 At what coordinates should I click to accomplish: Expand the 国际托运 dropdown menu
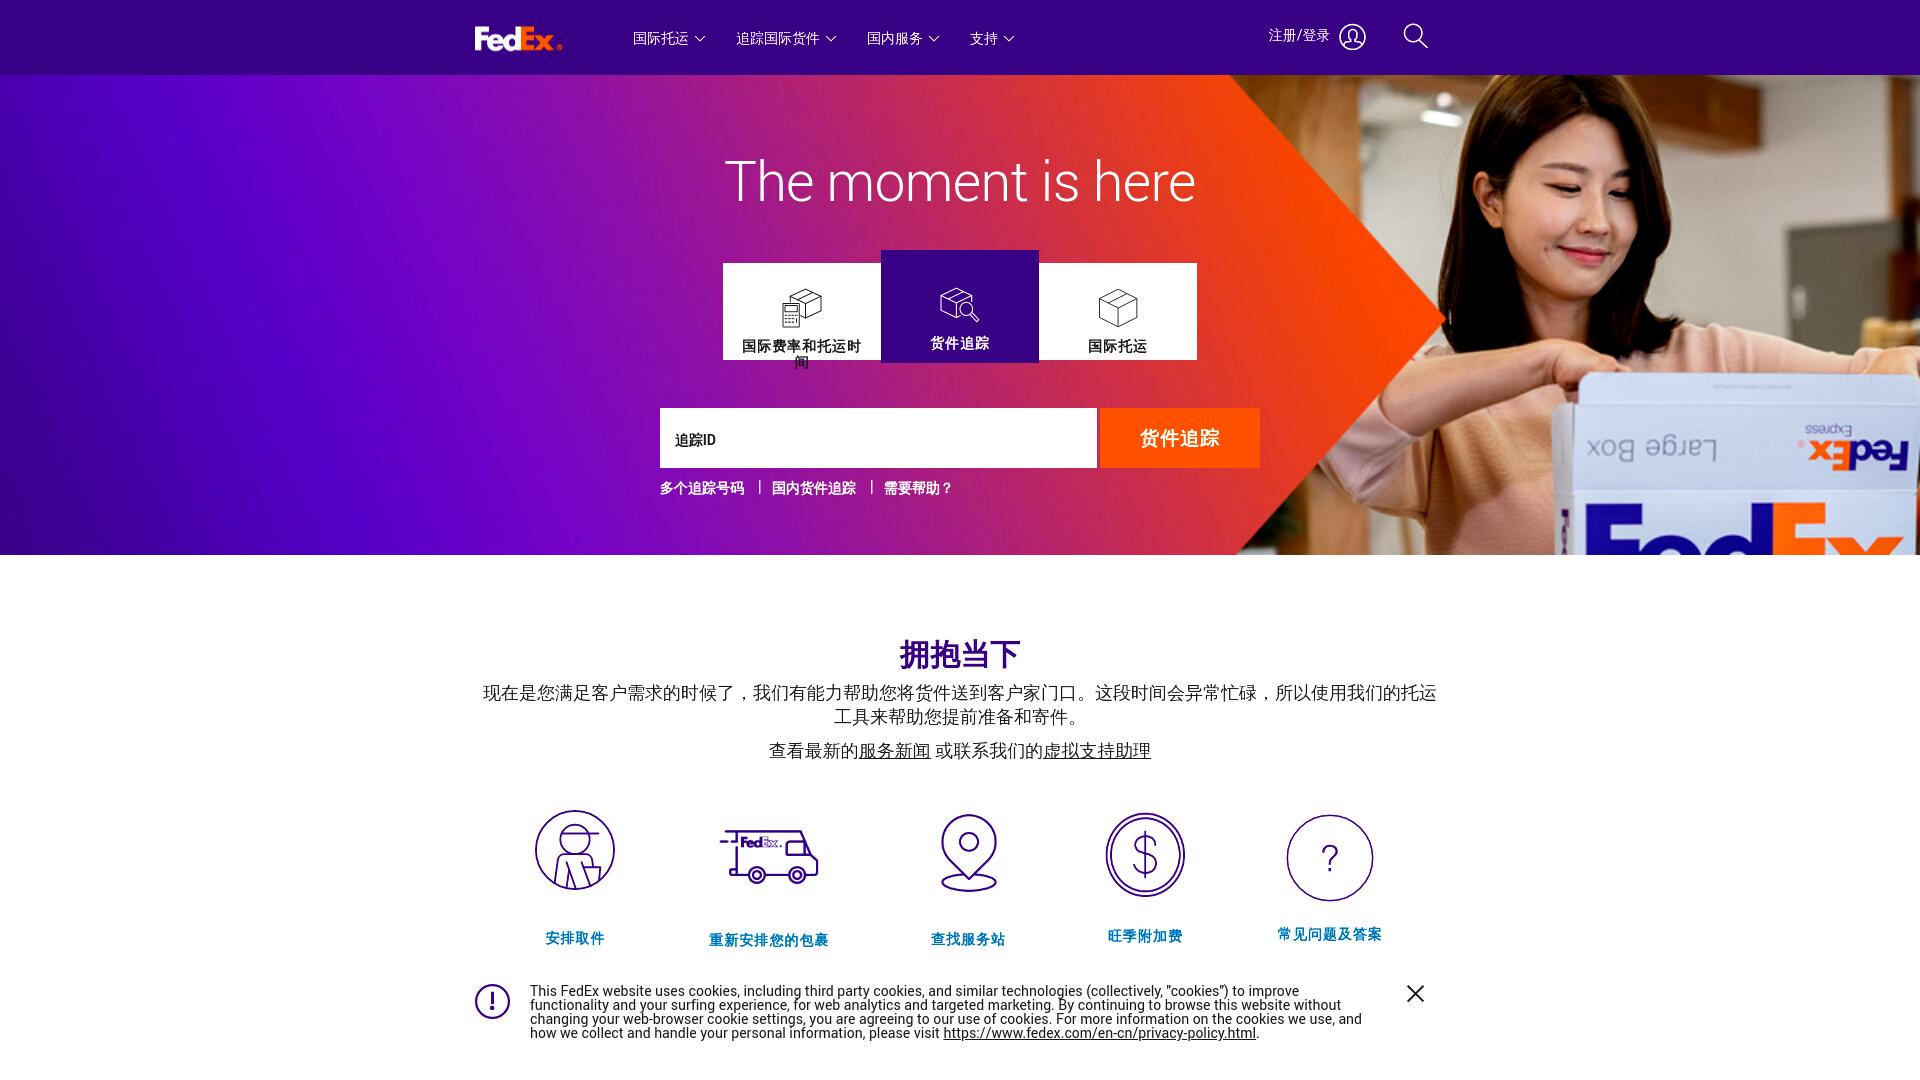point(669,38)
